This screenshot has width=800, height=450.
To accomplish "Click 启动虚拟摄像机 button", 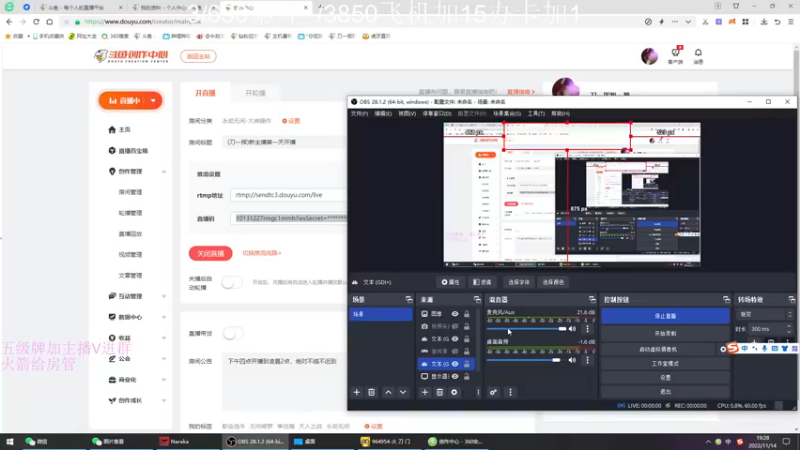I will point(658,349).
